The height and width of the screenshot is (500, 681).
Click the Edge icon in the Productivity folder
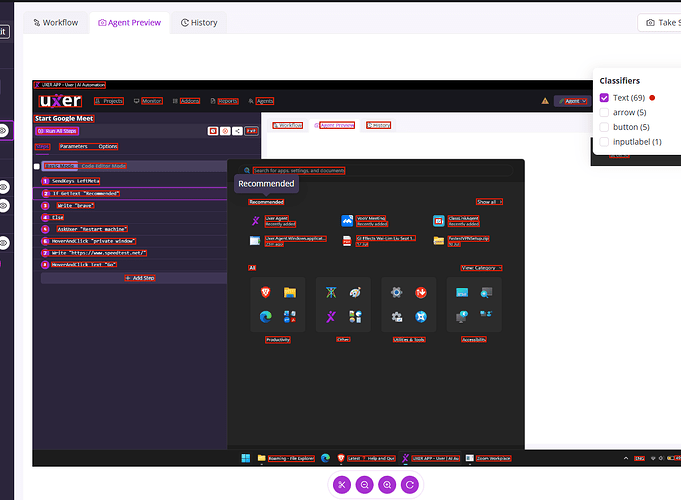[266, 317]
